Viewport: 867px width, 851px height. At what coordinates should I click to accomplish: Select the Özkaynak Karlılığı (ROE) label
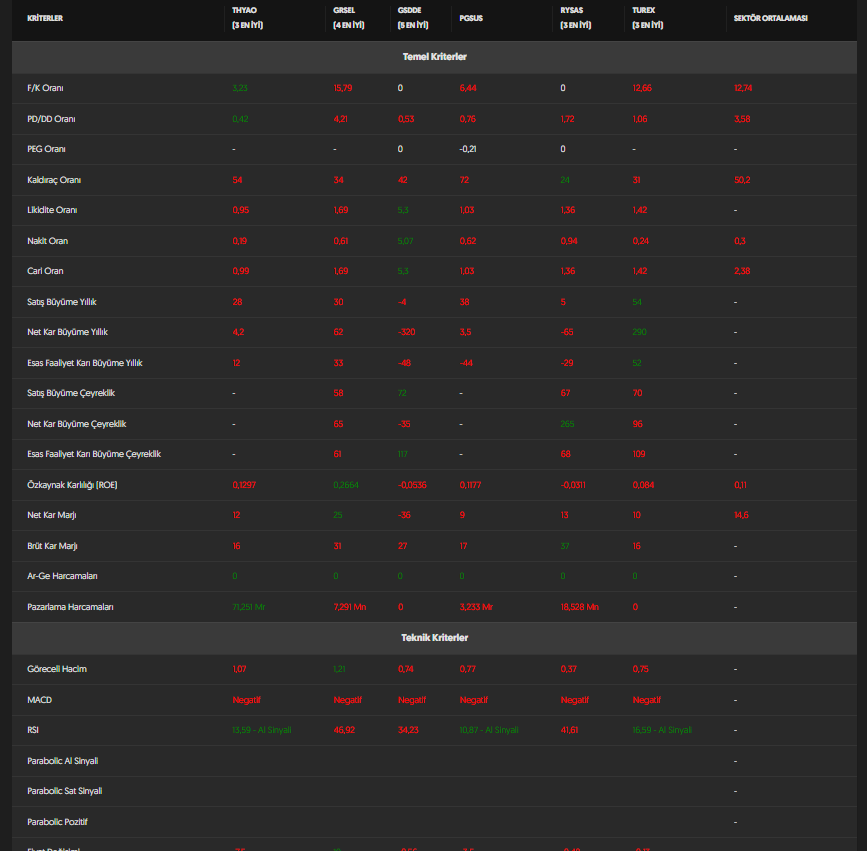coord(72,485)
